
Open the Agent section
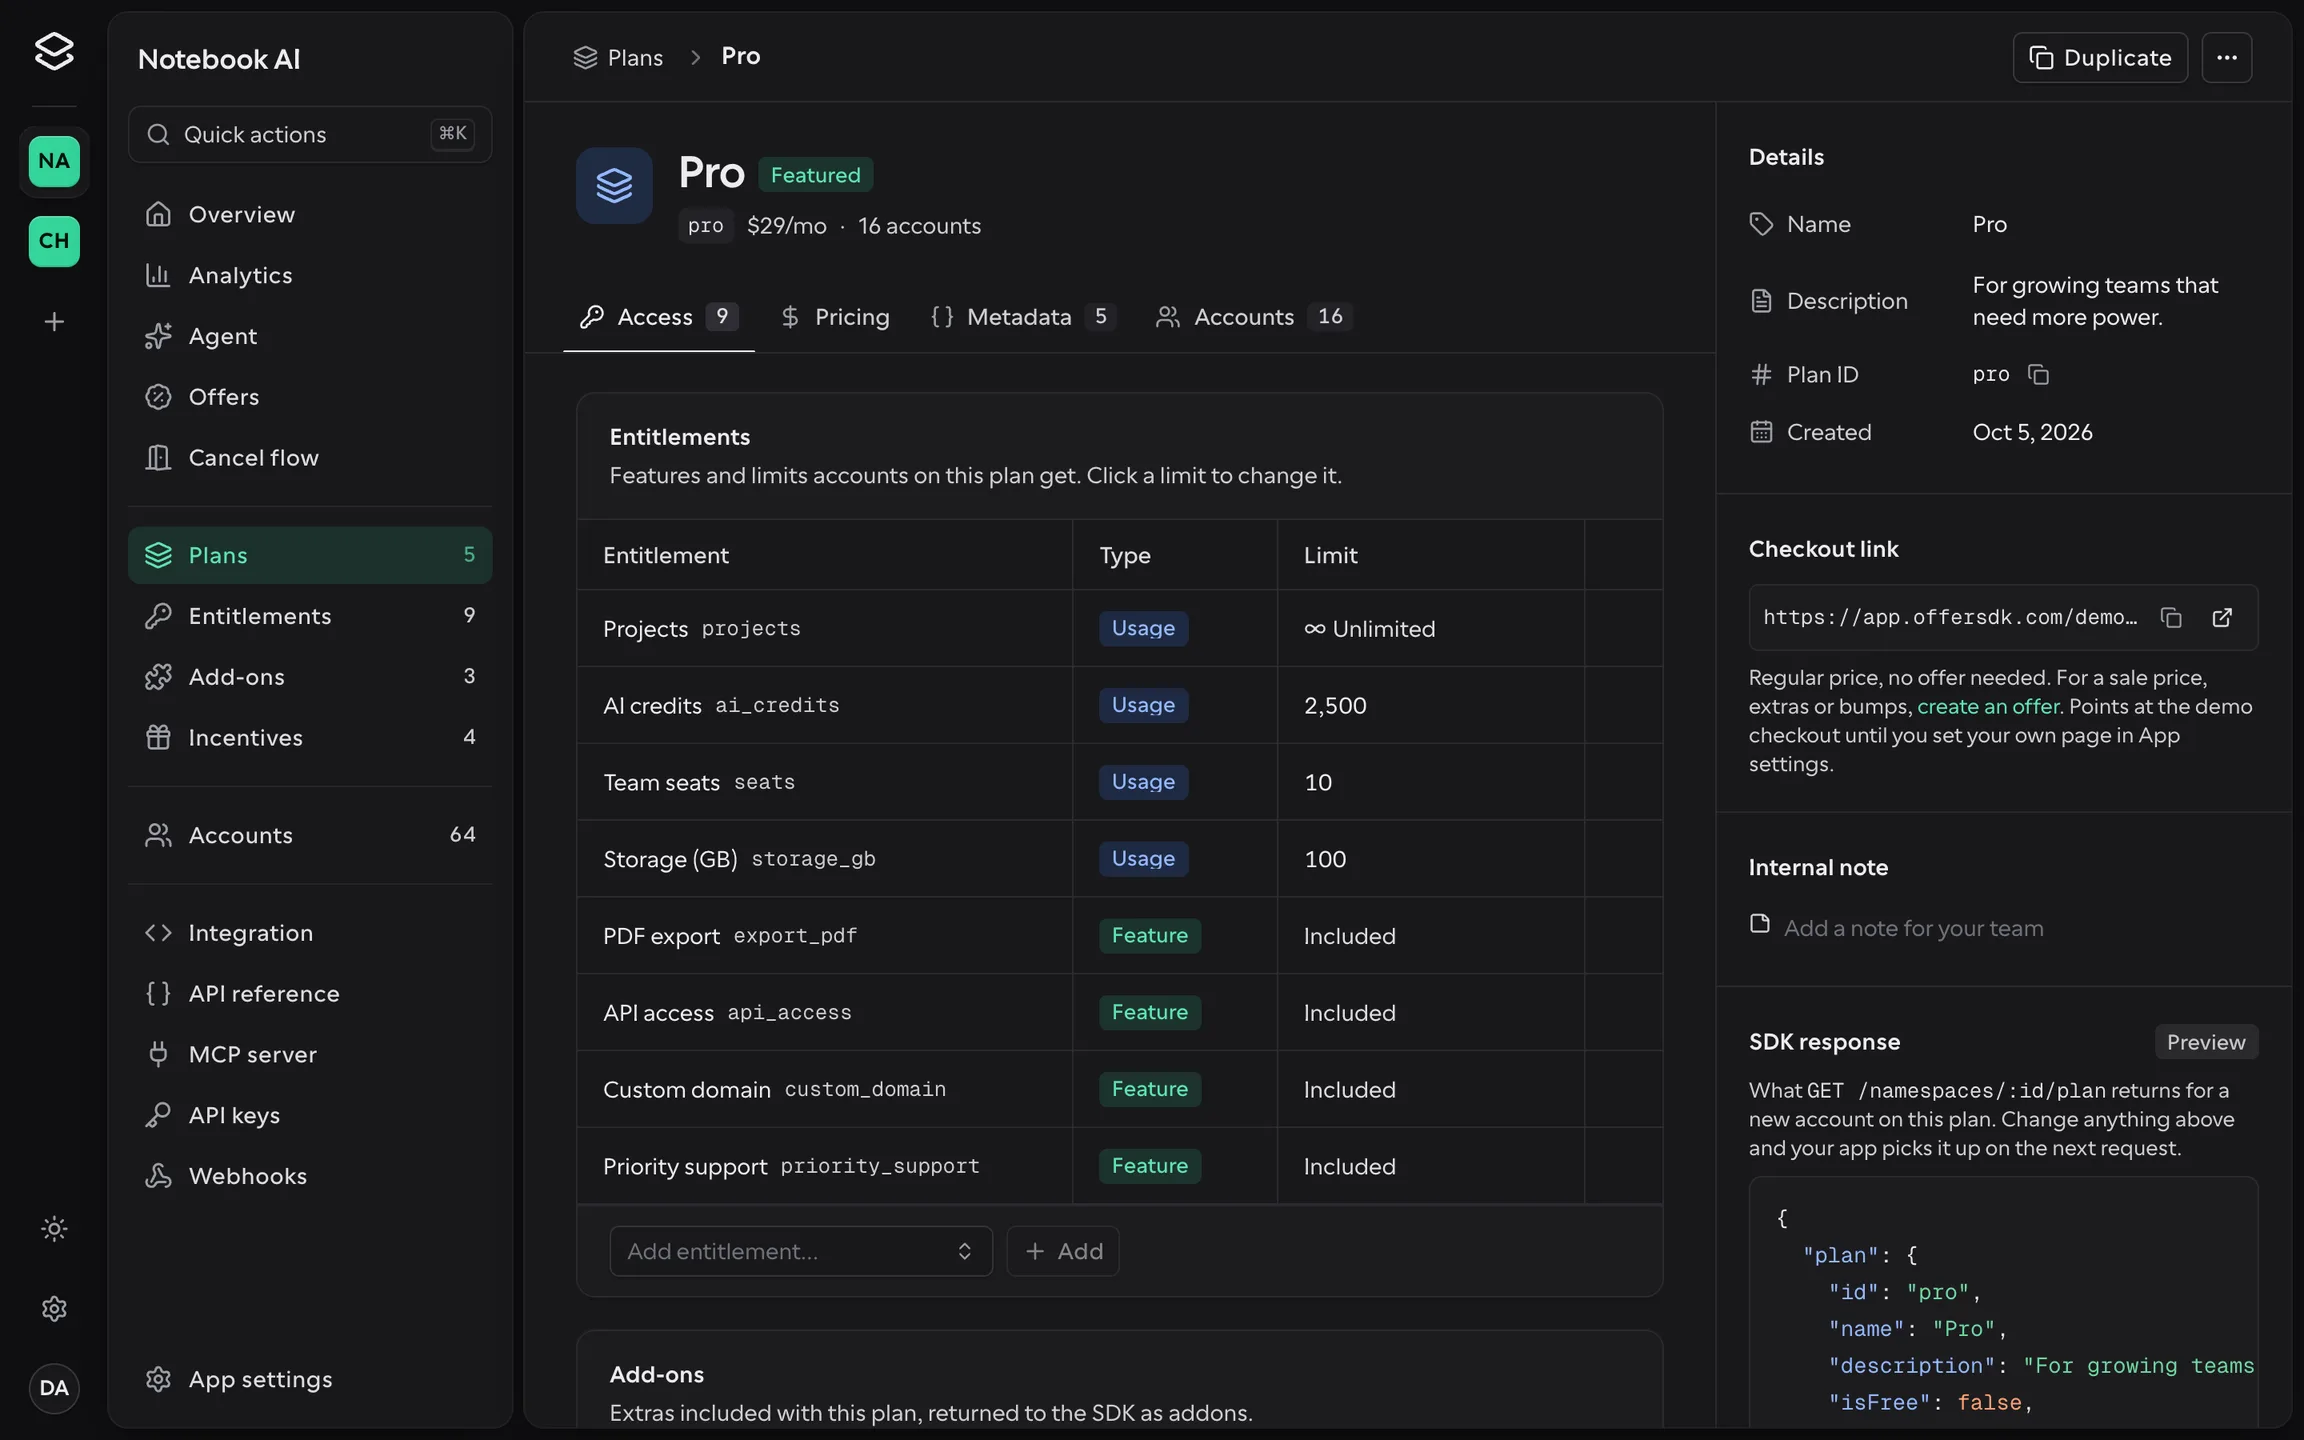tap(310, 337)
